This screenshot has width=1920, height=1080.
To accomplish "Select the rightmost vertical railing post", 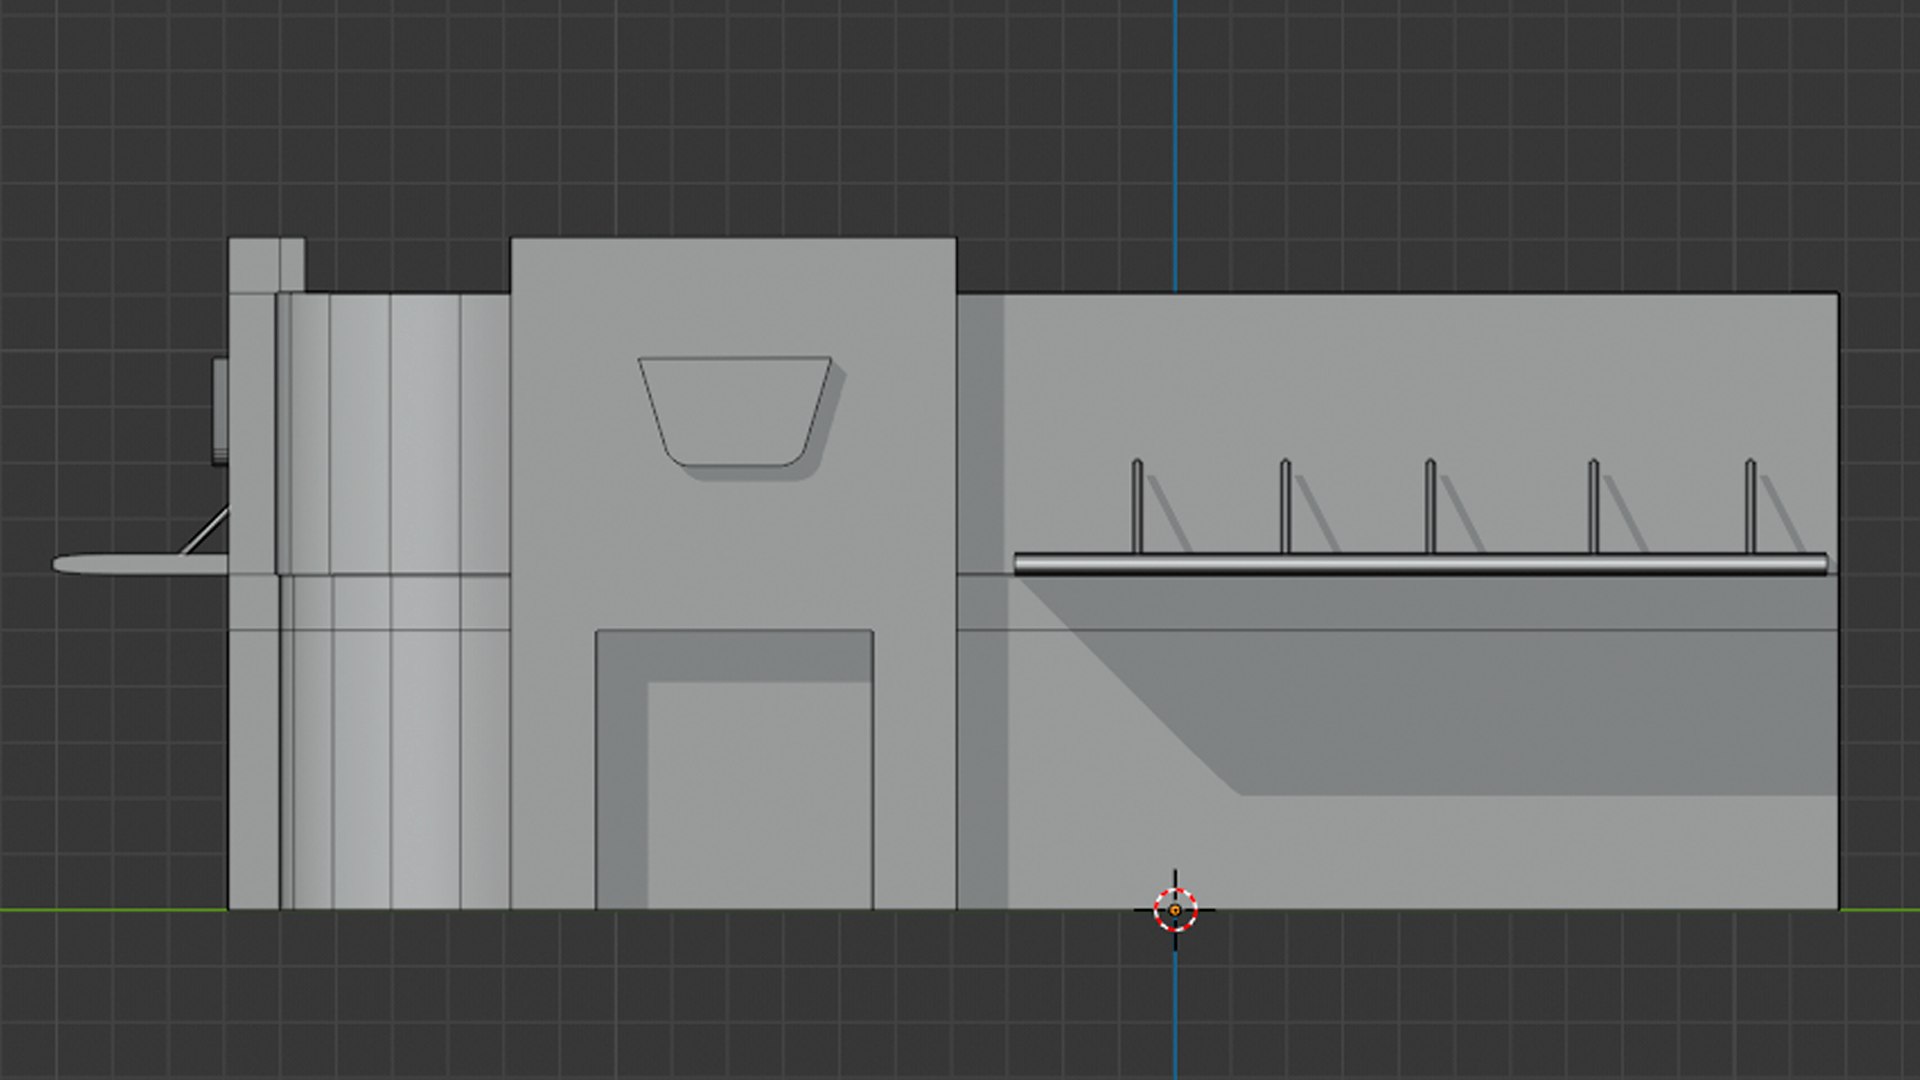I will tap(1750, 506).
